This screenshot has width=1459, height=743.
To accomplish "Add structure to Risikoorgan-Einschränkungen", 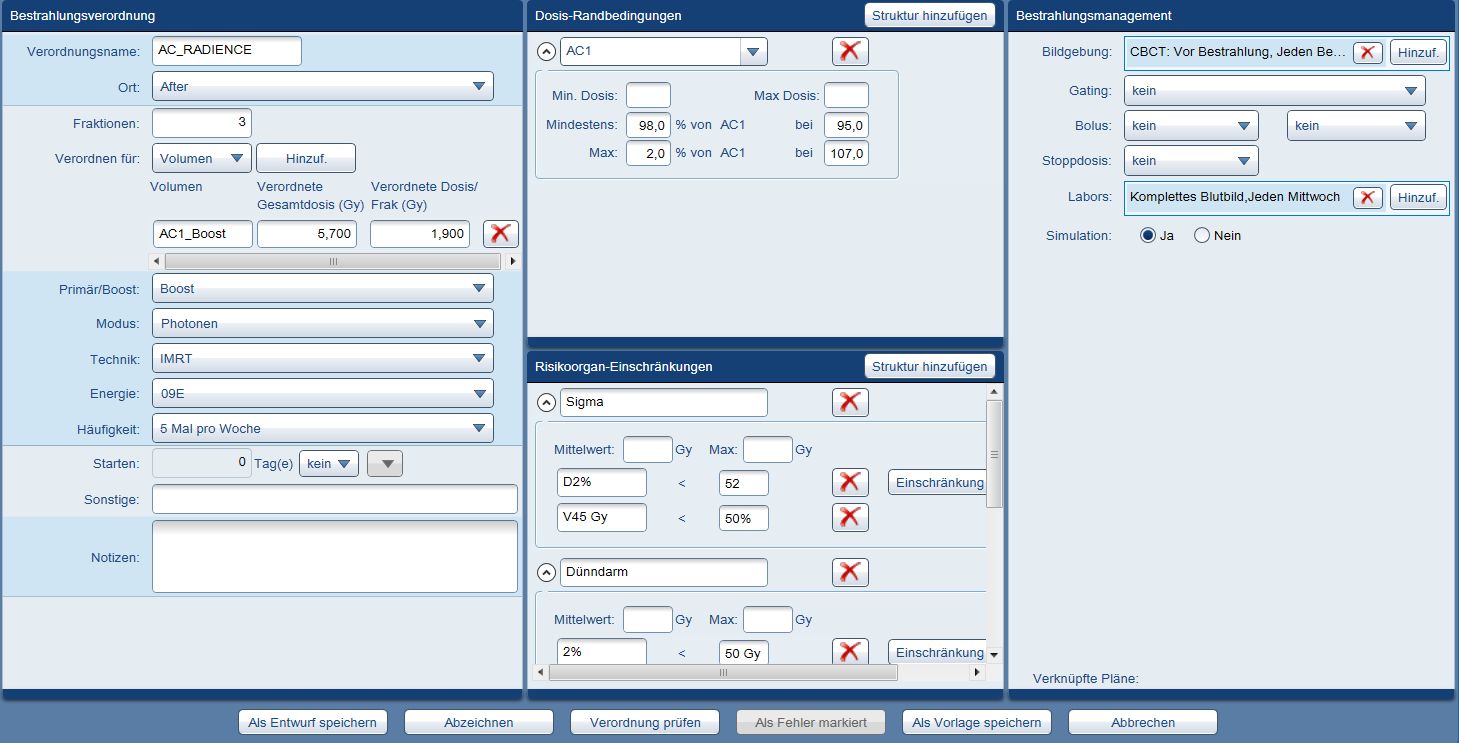I will point(929,366).
